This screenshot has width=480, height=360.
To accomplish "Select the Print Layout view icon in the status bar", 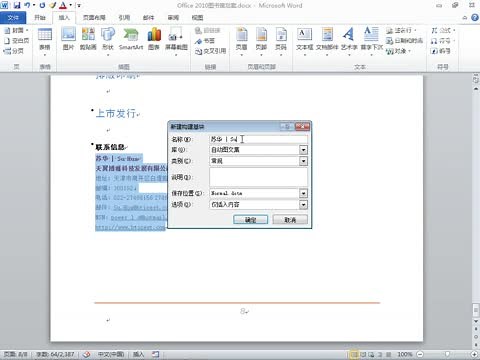I will [354, 354].
